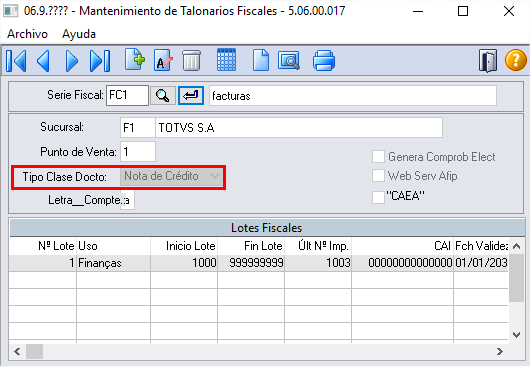Click the Punto de Venta field
The width and height of the screenshot is (530, 367).
(138, 152)
